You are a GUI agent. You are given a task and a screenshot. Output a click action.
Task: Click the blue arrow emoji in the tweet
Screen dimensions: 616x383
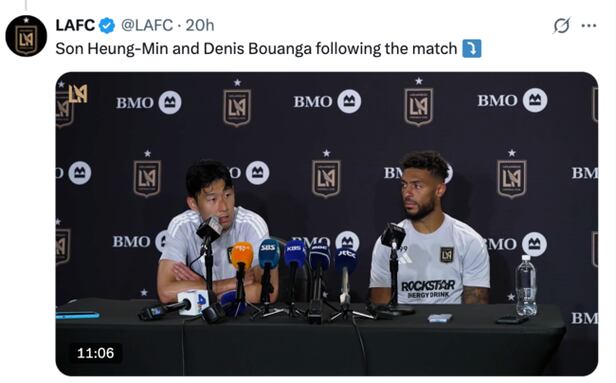[x=472, y=49]
